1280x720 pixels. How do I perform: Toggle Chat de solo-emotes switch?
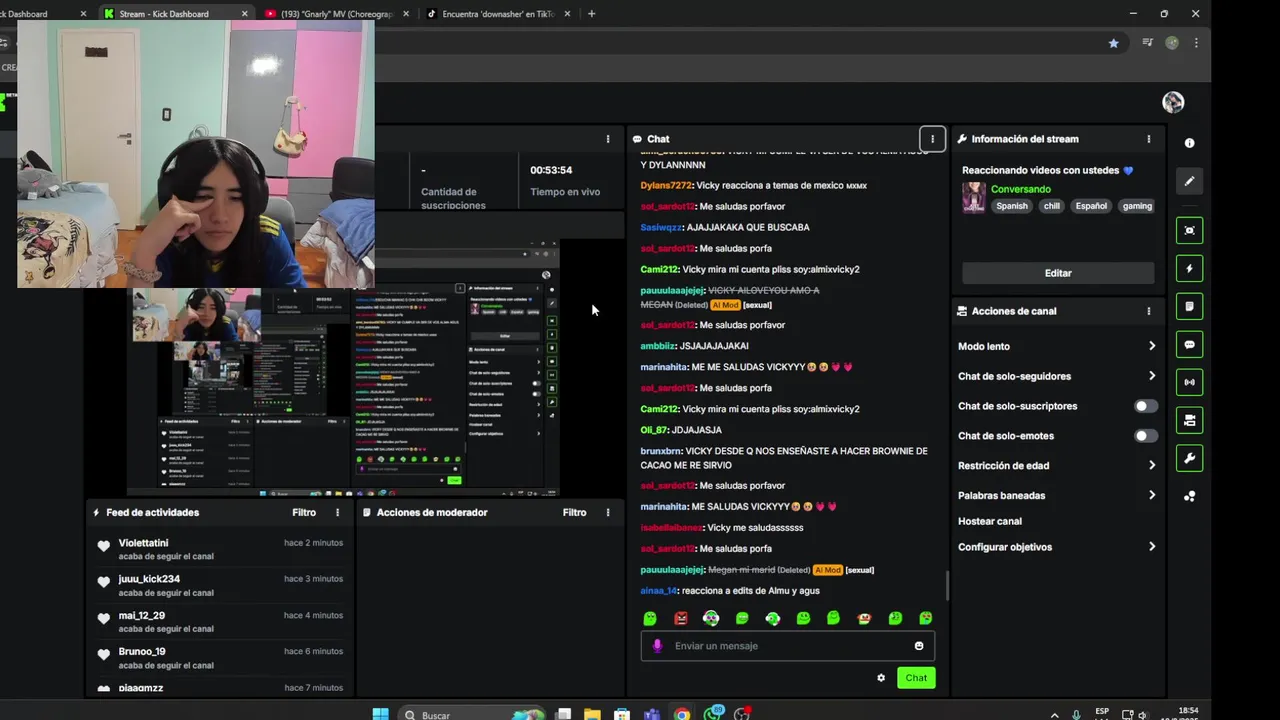pos(1146,436)
